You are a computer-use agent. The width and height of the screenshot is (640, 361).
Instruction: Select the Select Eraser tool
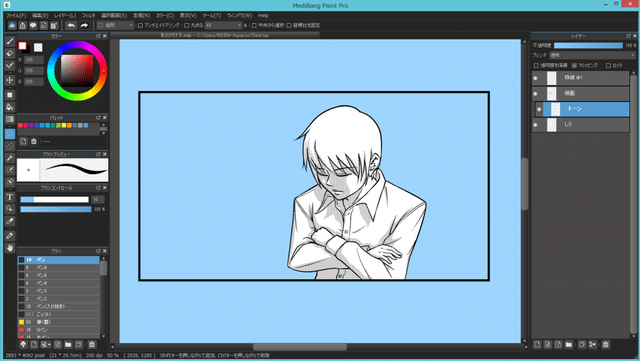(x=10, y=182)
